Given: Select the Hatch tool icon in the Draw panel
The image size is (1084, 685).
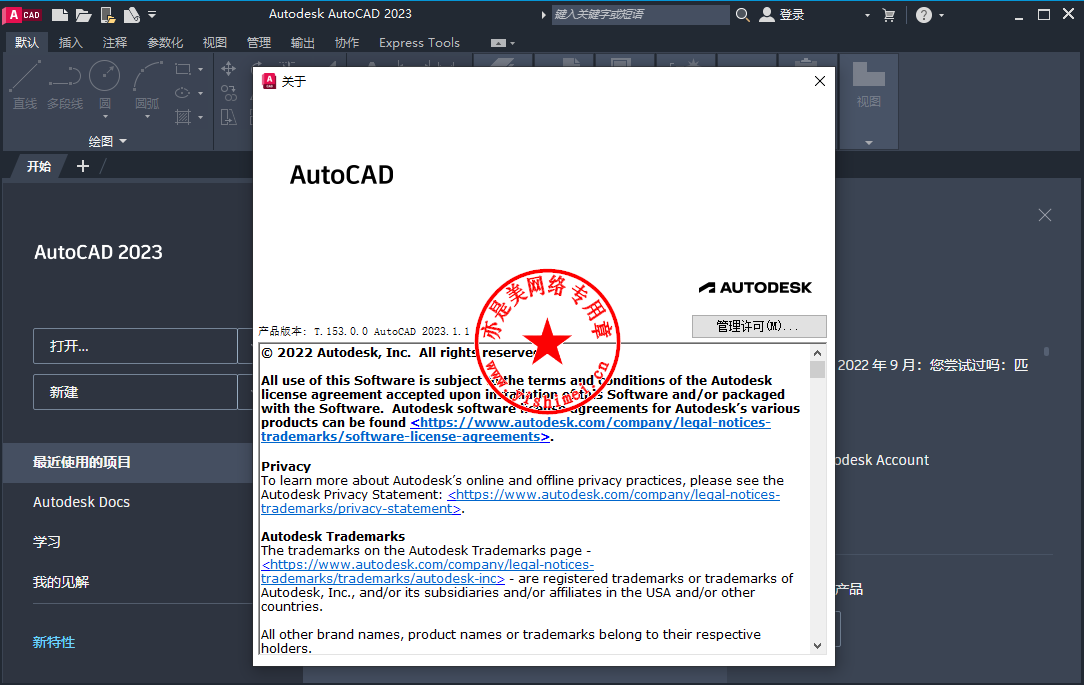Looking at the screenshot, I should pos(183,117).
